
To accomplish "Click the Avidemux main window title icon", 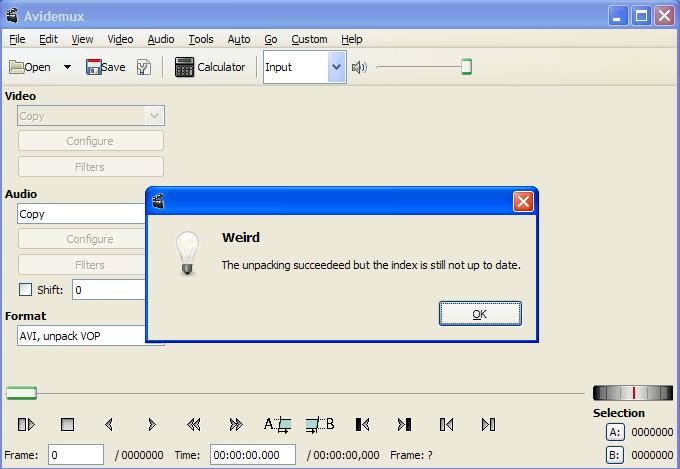I will pyautogui.click(x=12, y=16).
